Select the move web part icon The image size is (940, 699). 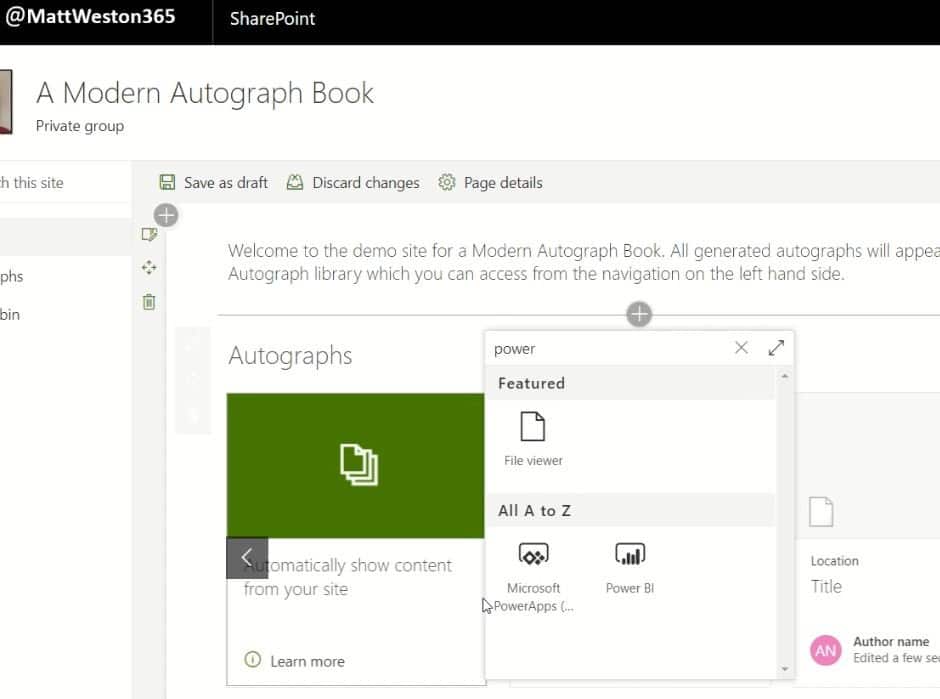[149, 267]
